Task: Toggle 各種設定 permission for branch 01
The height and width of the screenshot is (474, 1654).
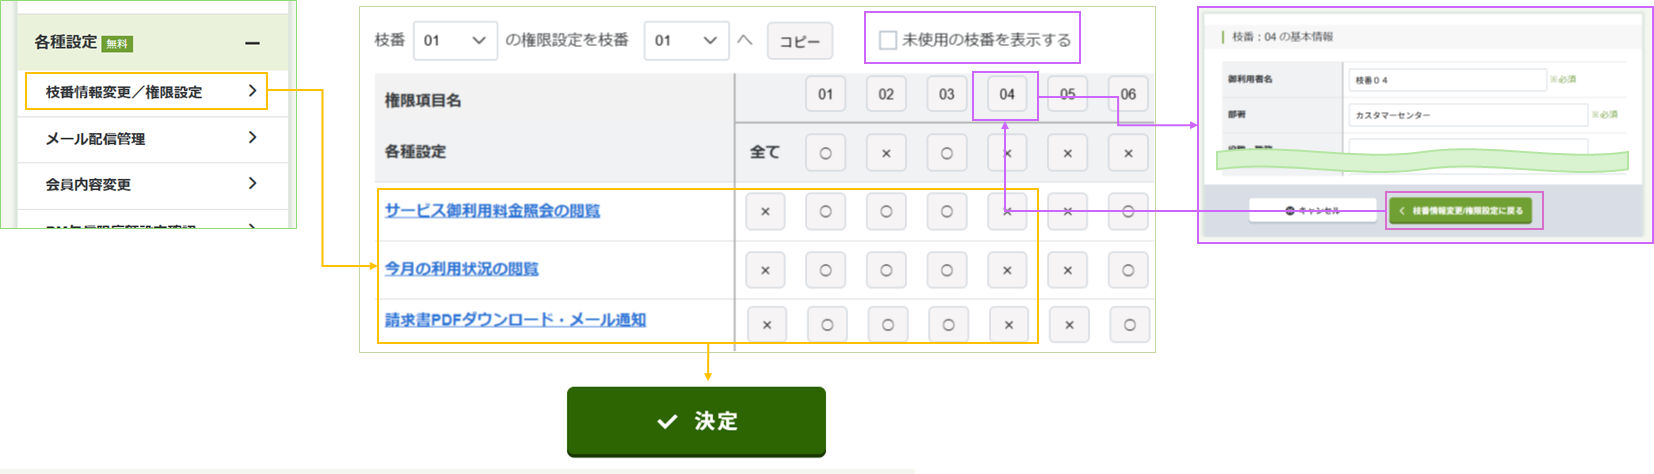Action: coord(825,153)
